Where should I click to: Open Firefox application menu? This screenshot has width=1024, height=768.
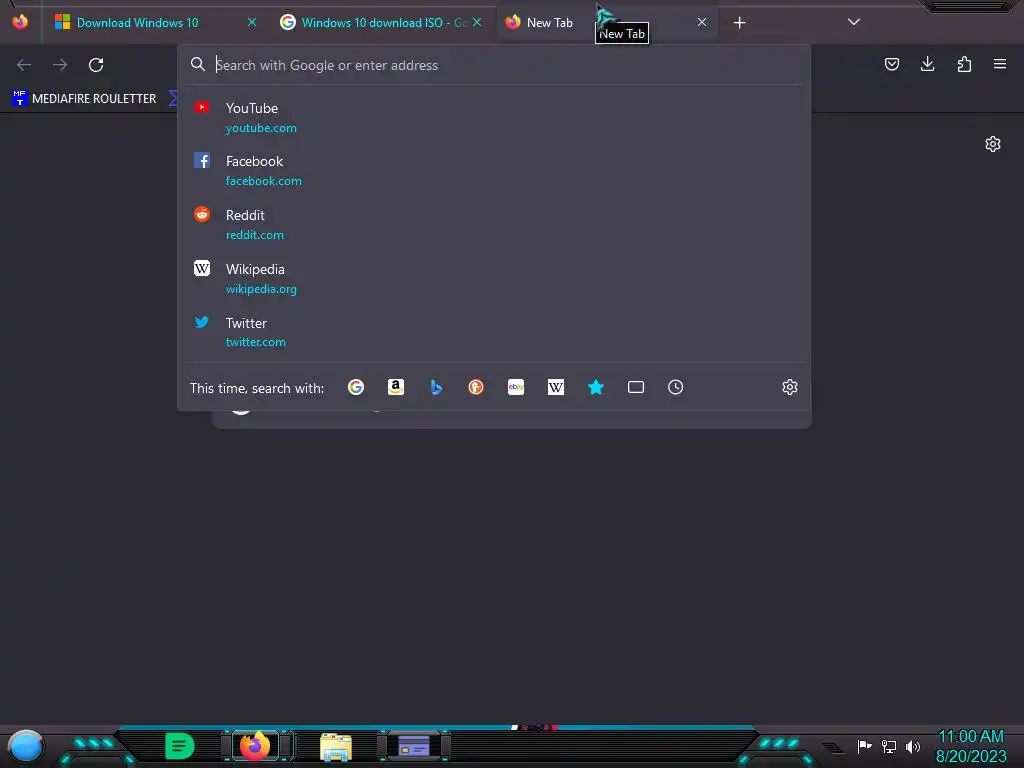click(1000, 64)
